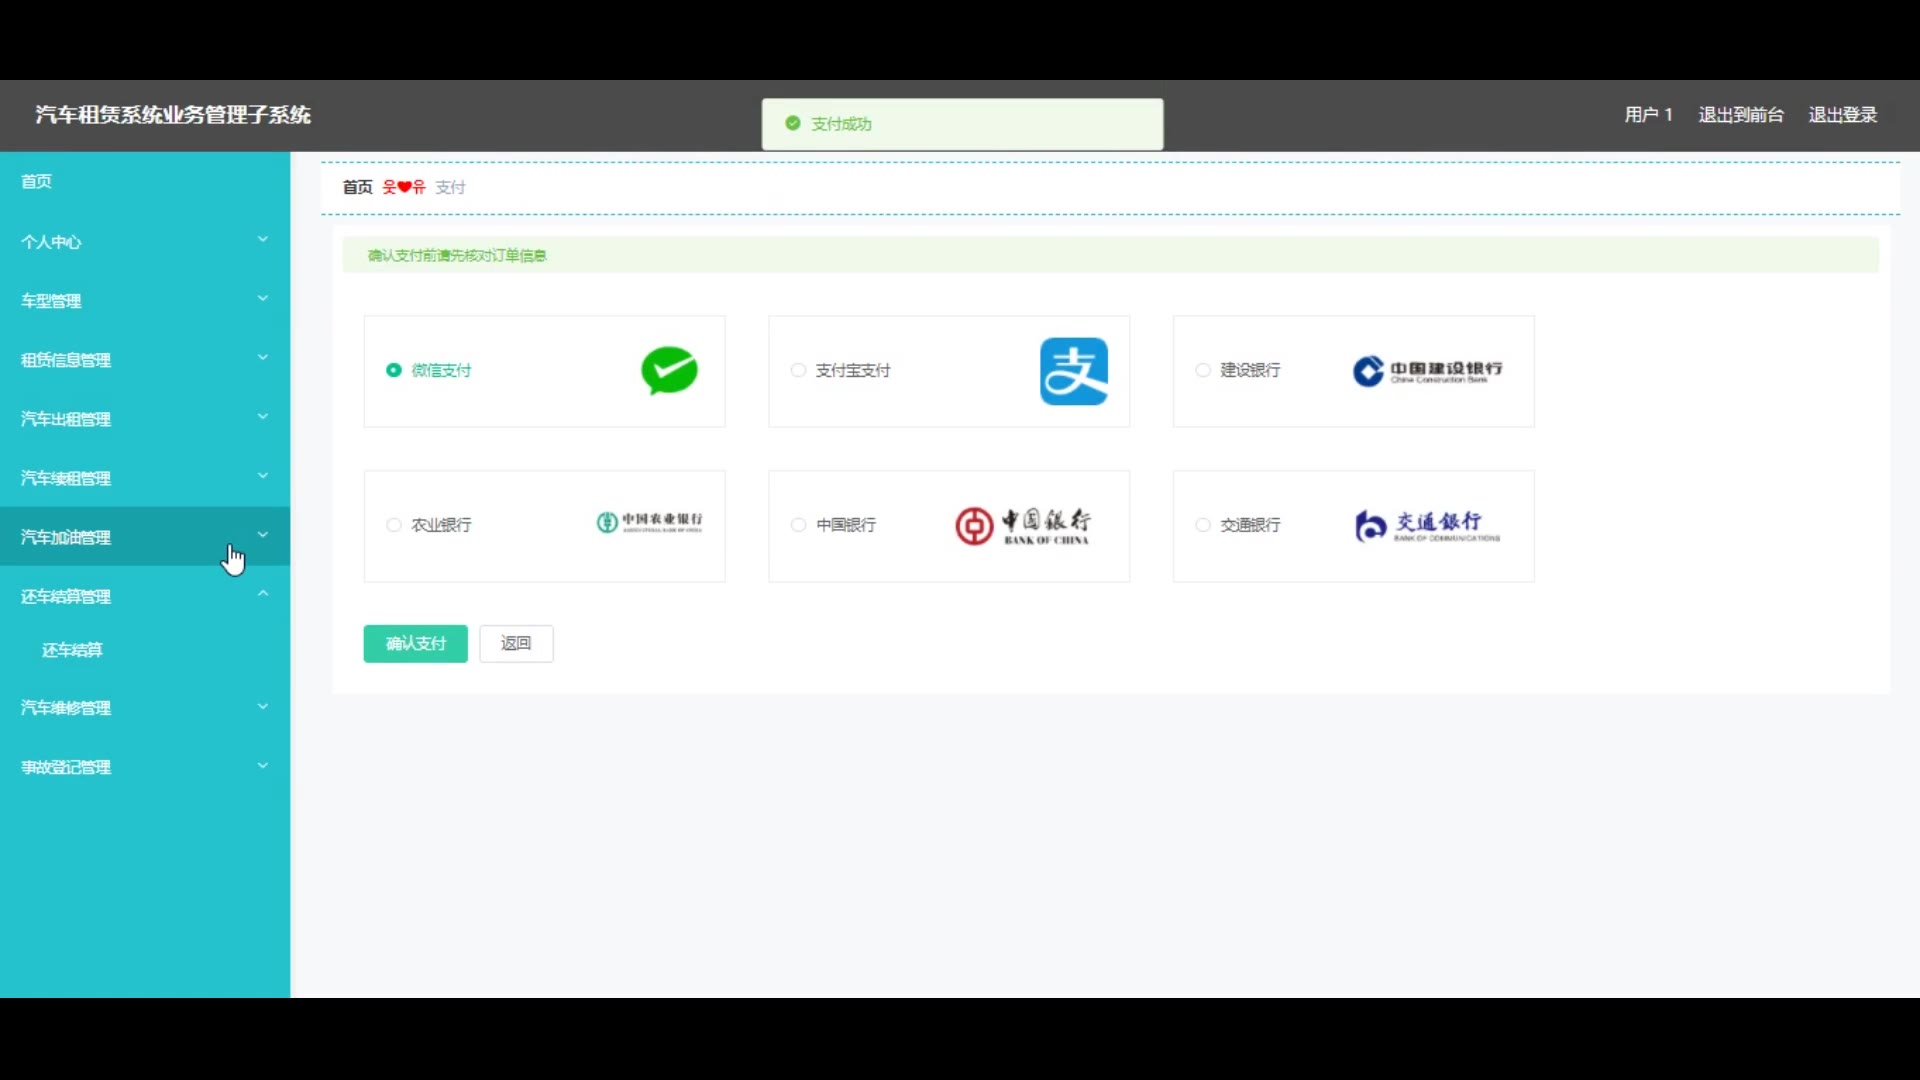
Task: Open the 还车结算 submenu item
Action: coord(72,650)
